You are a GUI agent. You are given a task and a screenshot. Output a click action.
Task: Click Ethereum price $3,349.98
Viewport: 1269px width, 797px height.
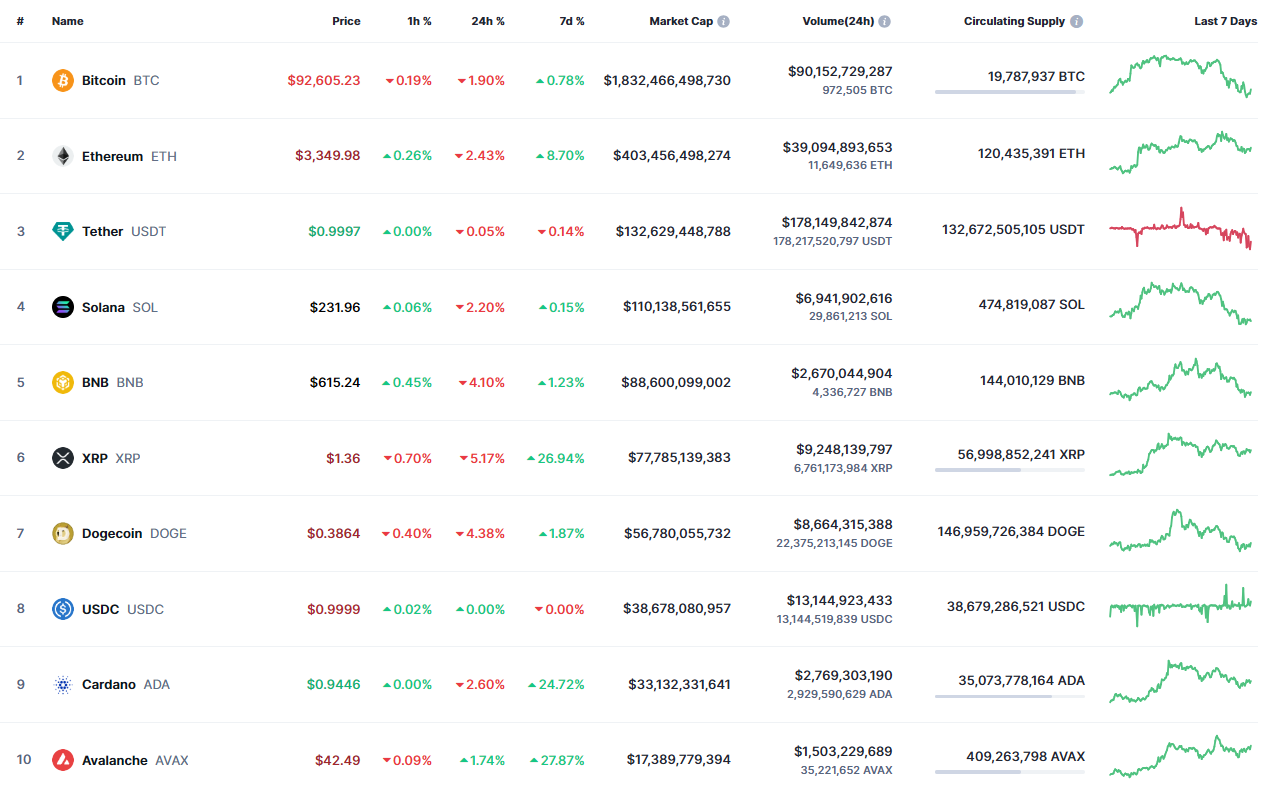(328, 156)
